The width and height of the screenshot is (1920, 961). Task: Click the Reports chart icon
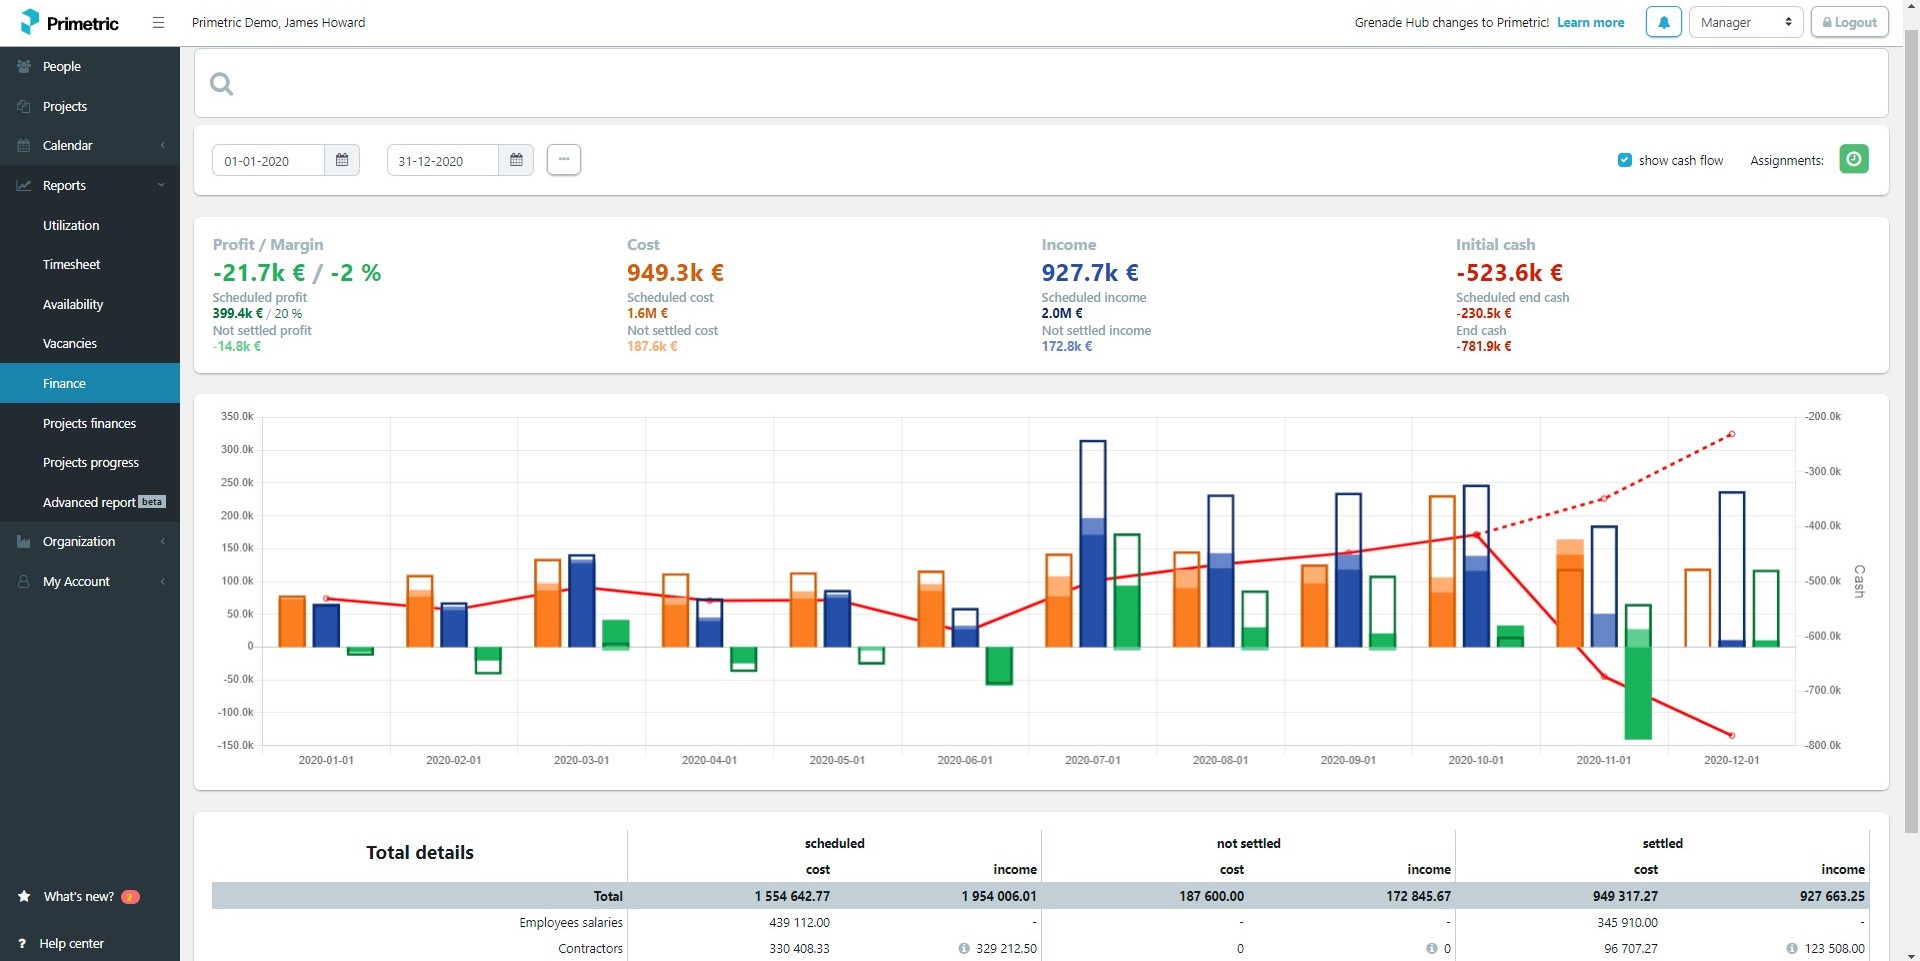pos(24,185)
